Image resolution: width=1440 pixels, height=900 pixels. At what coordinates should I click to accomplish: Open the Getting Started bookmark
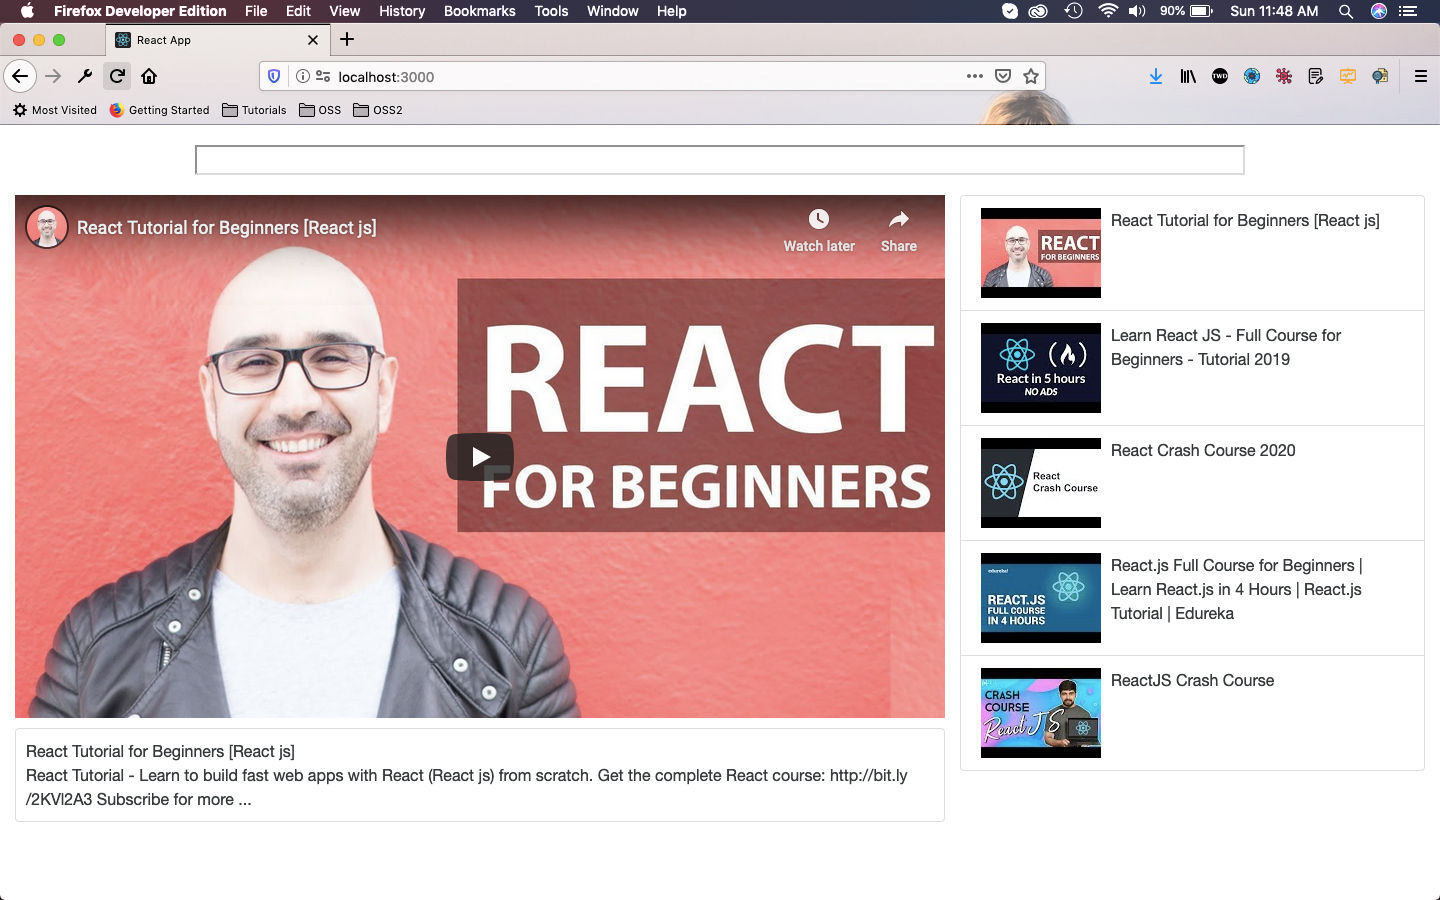click(160, 110)
